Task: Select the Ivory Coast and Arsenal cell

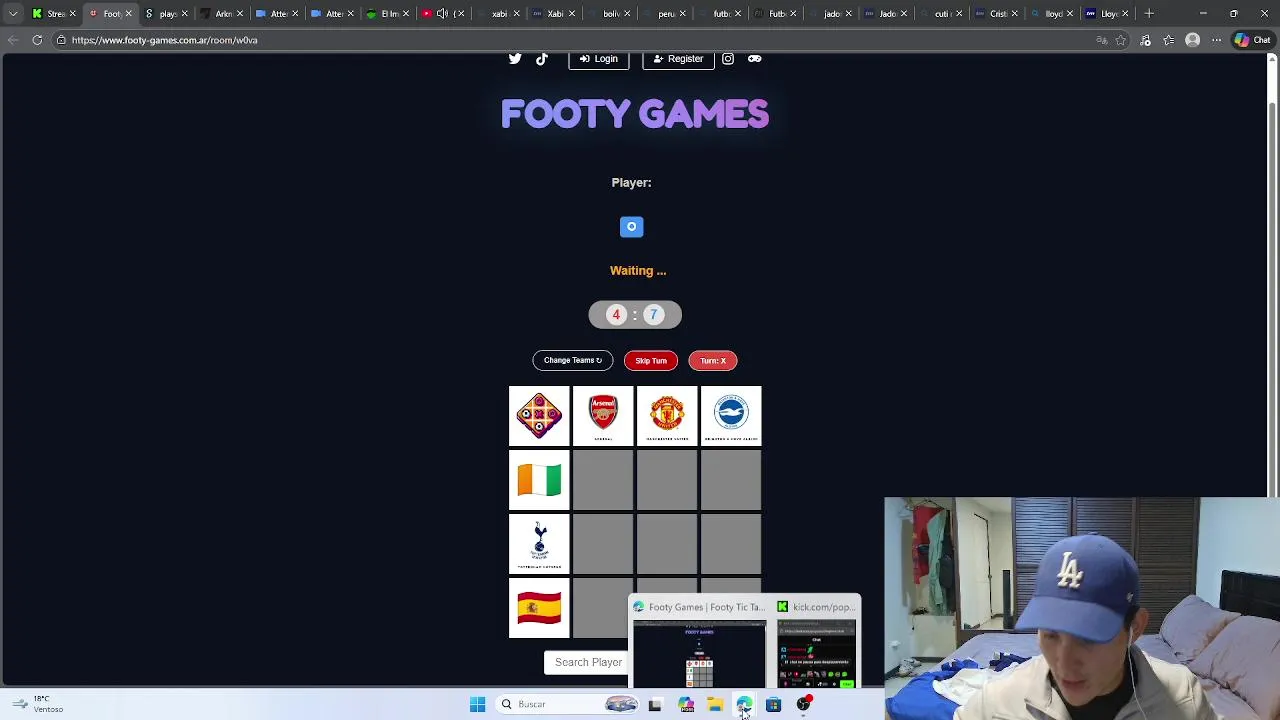Action: tap(603, 480)
